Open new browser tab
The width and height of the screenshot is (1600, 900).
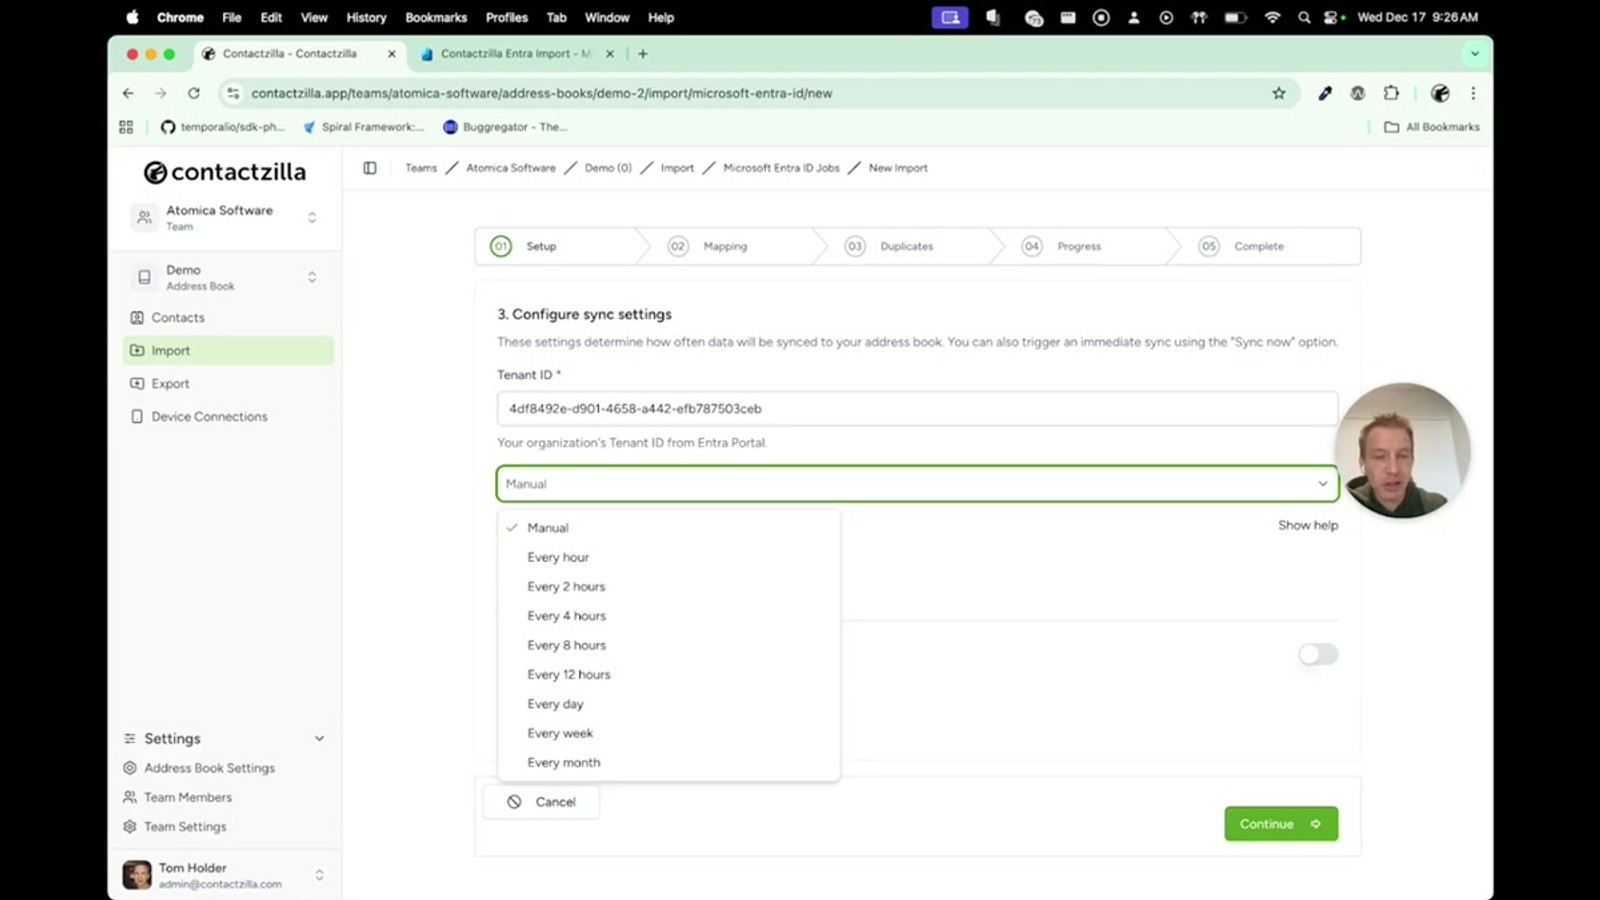click(x=643, y=54)
